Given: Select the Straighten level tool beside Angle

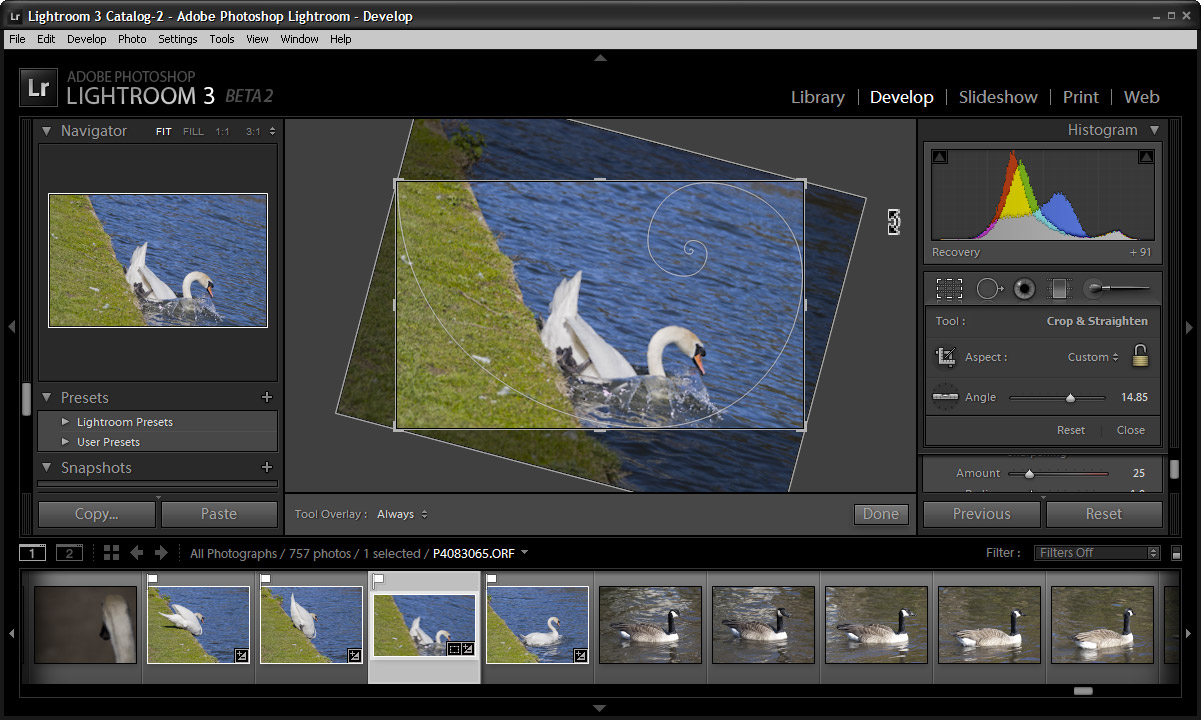Looking at the screenshot, I should pos(945,397).
